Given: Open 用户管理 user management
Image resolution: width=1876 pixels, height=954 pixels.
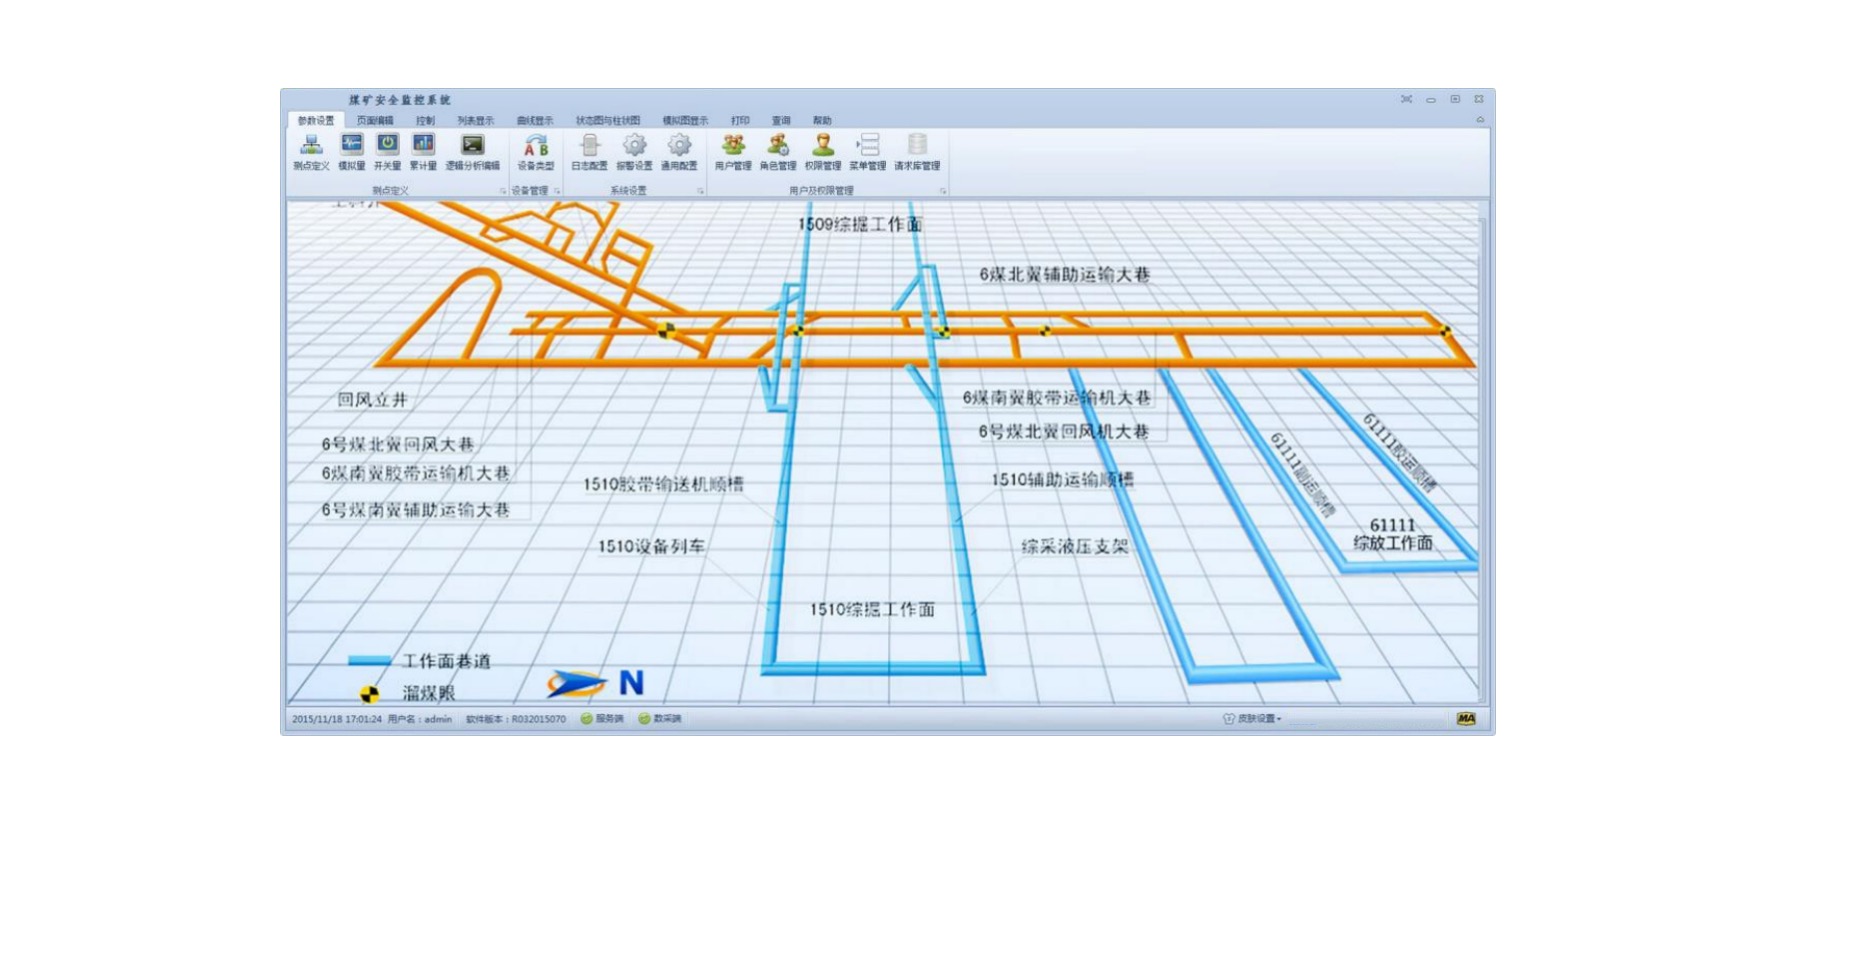Looking at the screenshot, I should pos(733,152).
